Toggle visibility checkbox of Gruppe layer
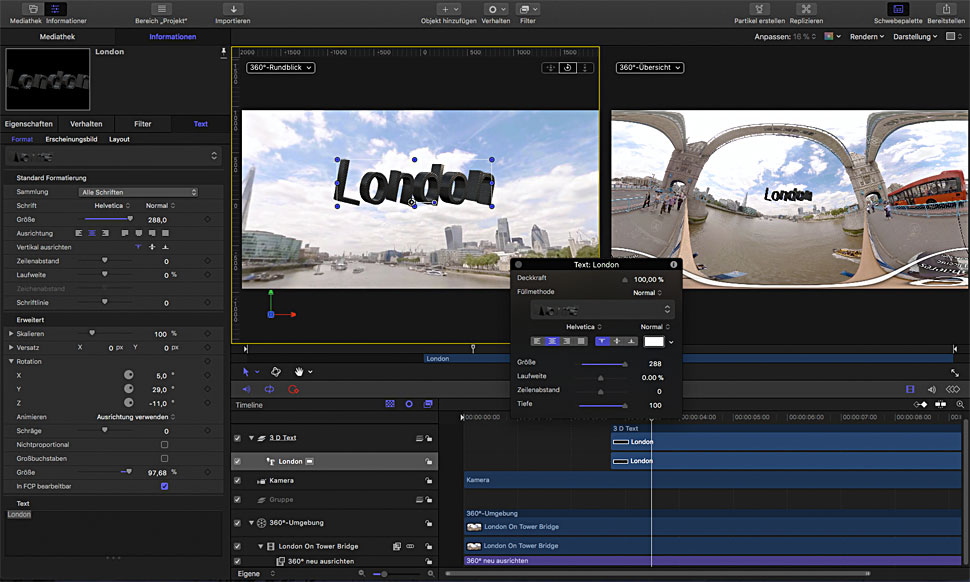 tap(237, 500)
